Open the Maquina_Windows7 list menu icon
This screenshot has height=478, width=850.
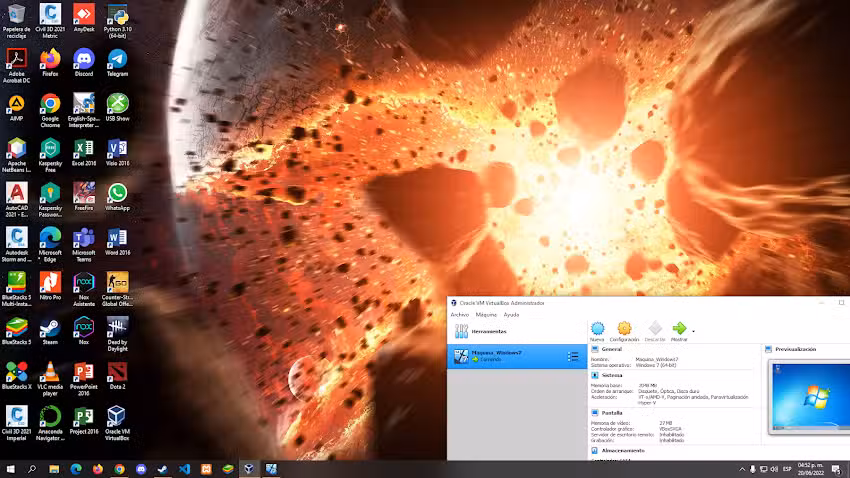(573, 356)
